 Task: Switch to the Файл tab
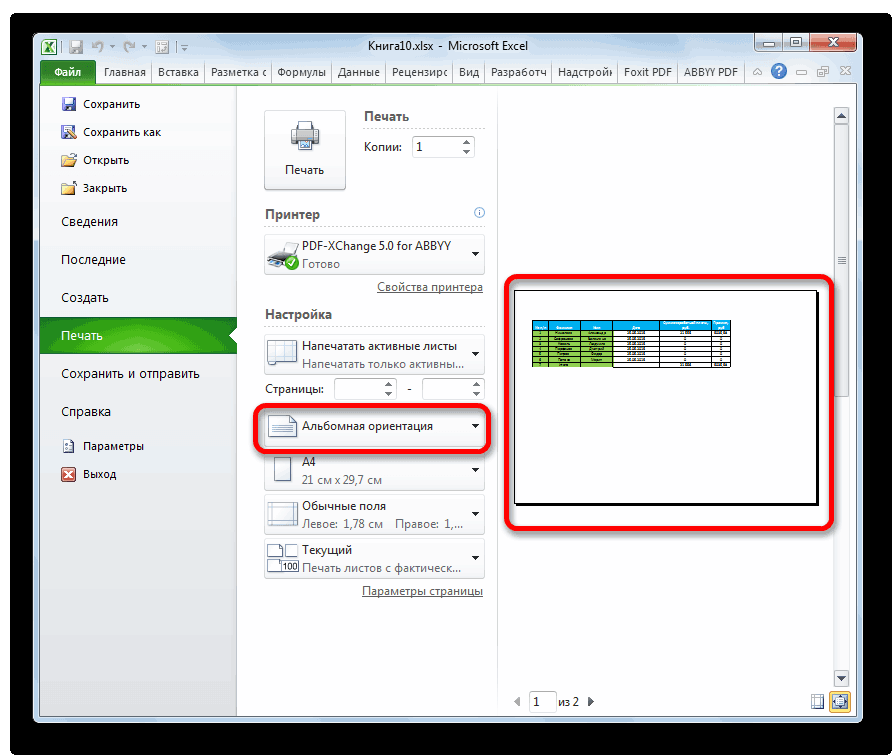coord(67,72)
